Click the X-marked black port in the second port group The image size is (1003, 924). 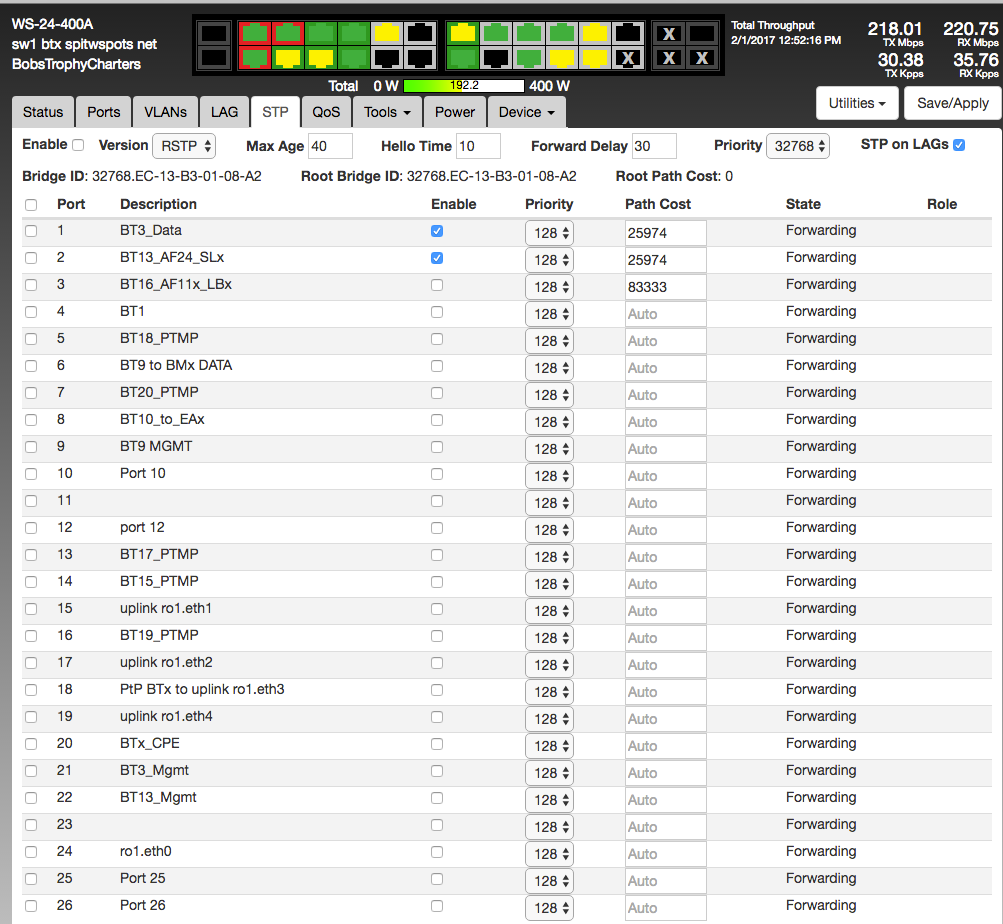627,58
